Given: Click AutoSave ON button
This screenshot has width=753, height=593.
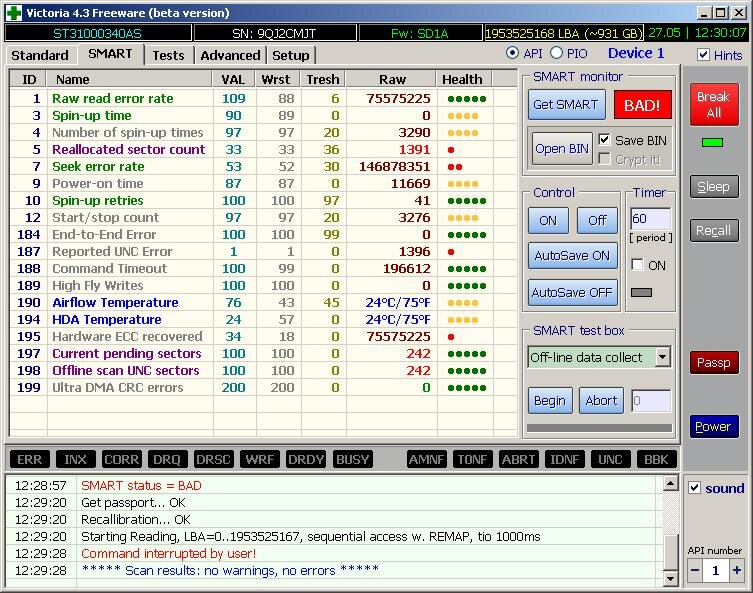Looking at the screenshot, I should click(572, 256).
